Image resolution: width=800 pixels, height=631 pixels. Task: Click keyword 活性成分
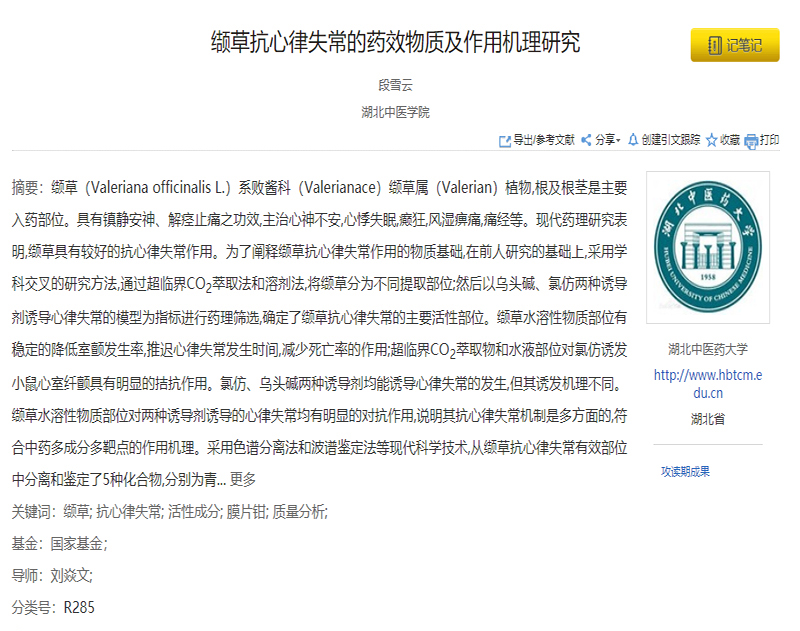[x=195, y=512]
